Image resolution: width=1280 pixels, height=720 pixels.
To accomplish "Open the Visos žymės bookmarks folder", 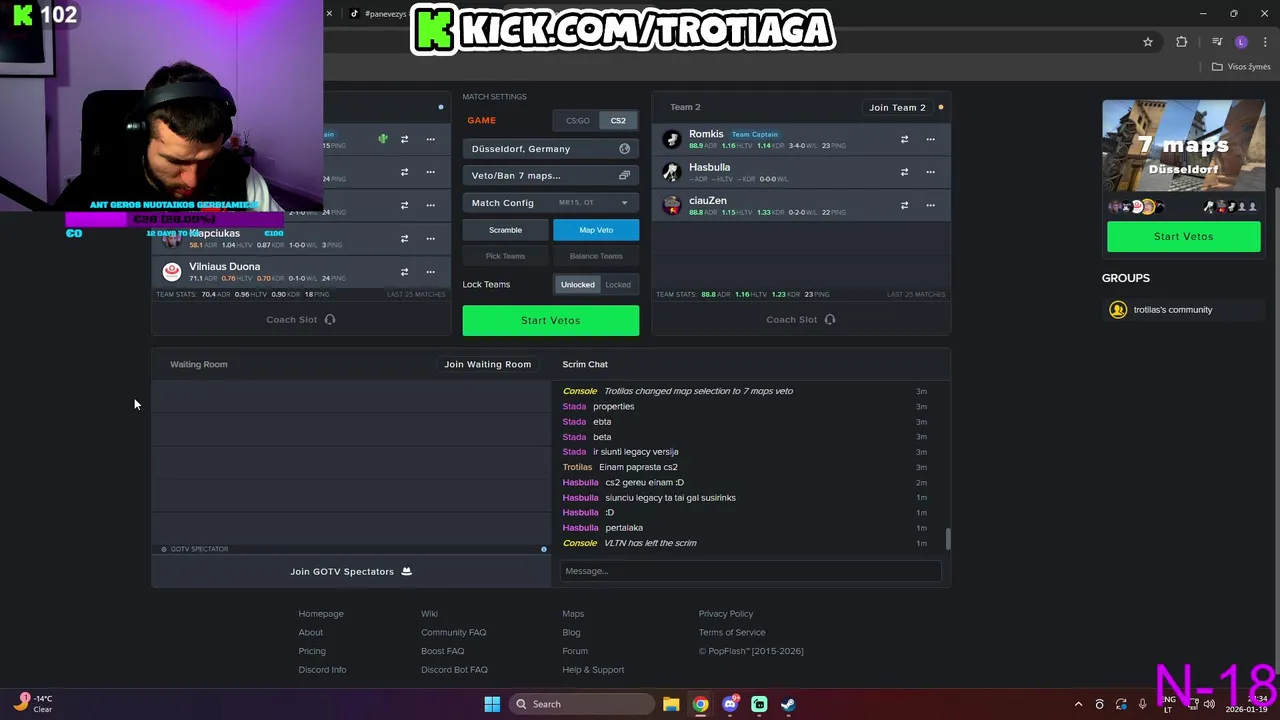I will (1241, 67).
